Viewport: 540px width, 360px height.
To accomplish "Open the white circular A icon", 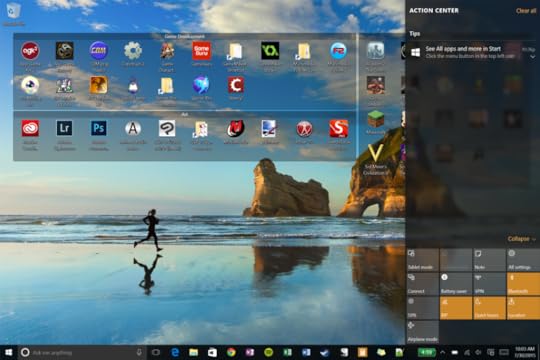I will [x=133, y=128].
